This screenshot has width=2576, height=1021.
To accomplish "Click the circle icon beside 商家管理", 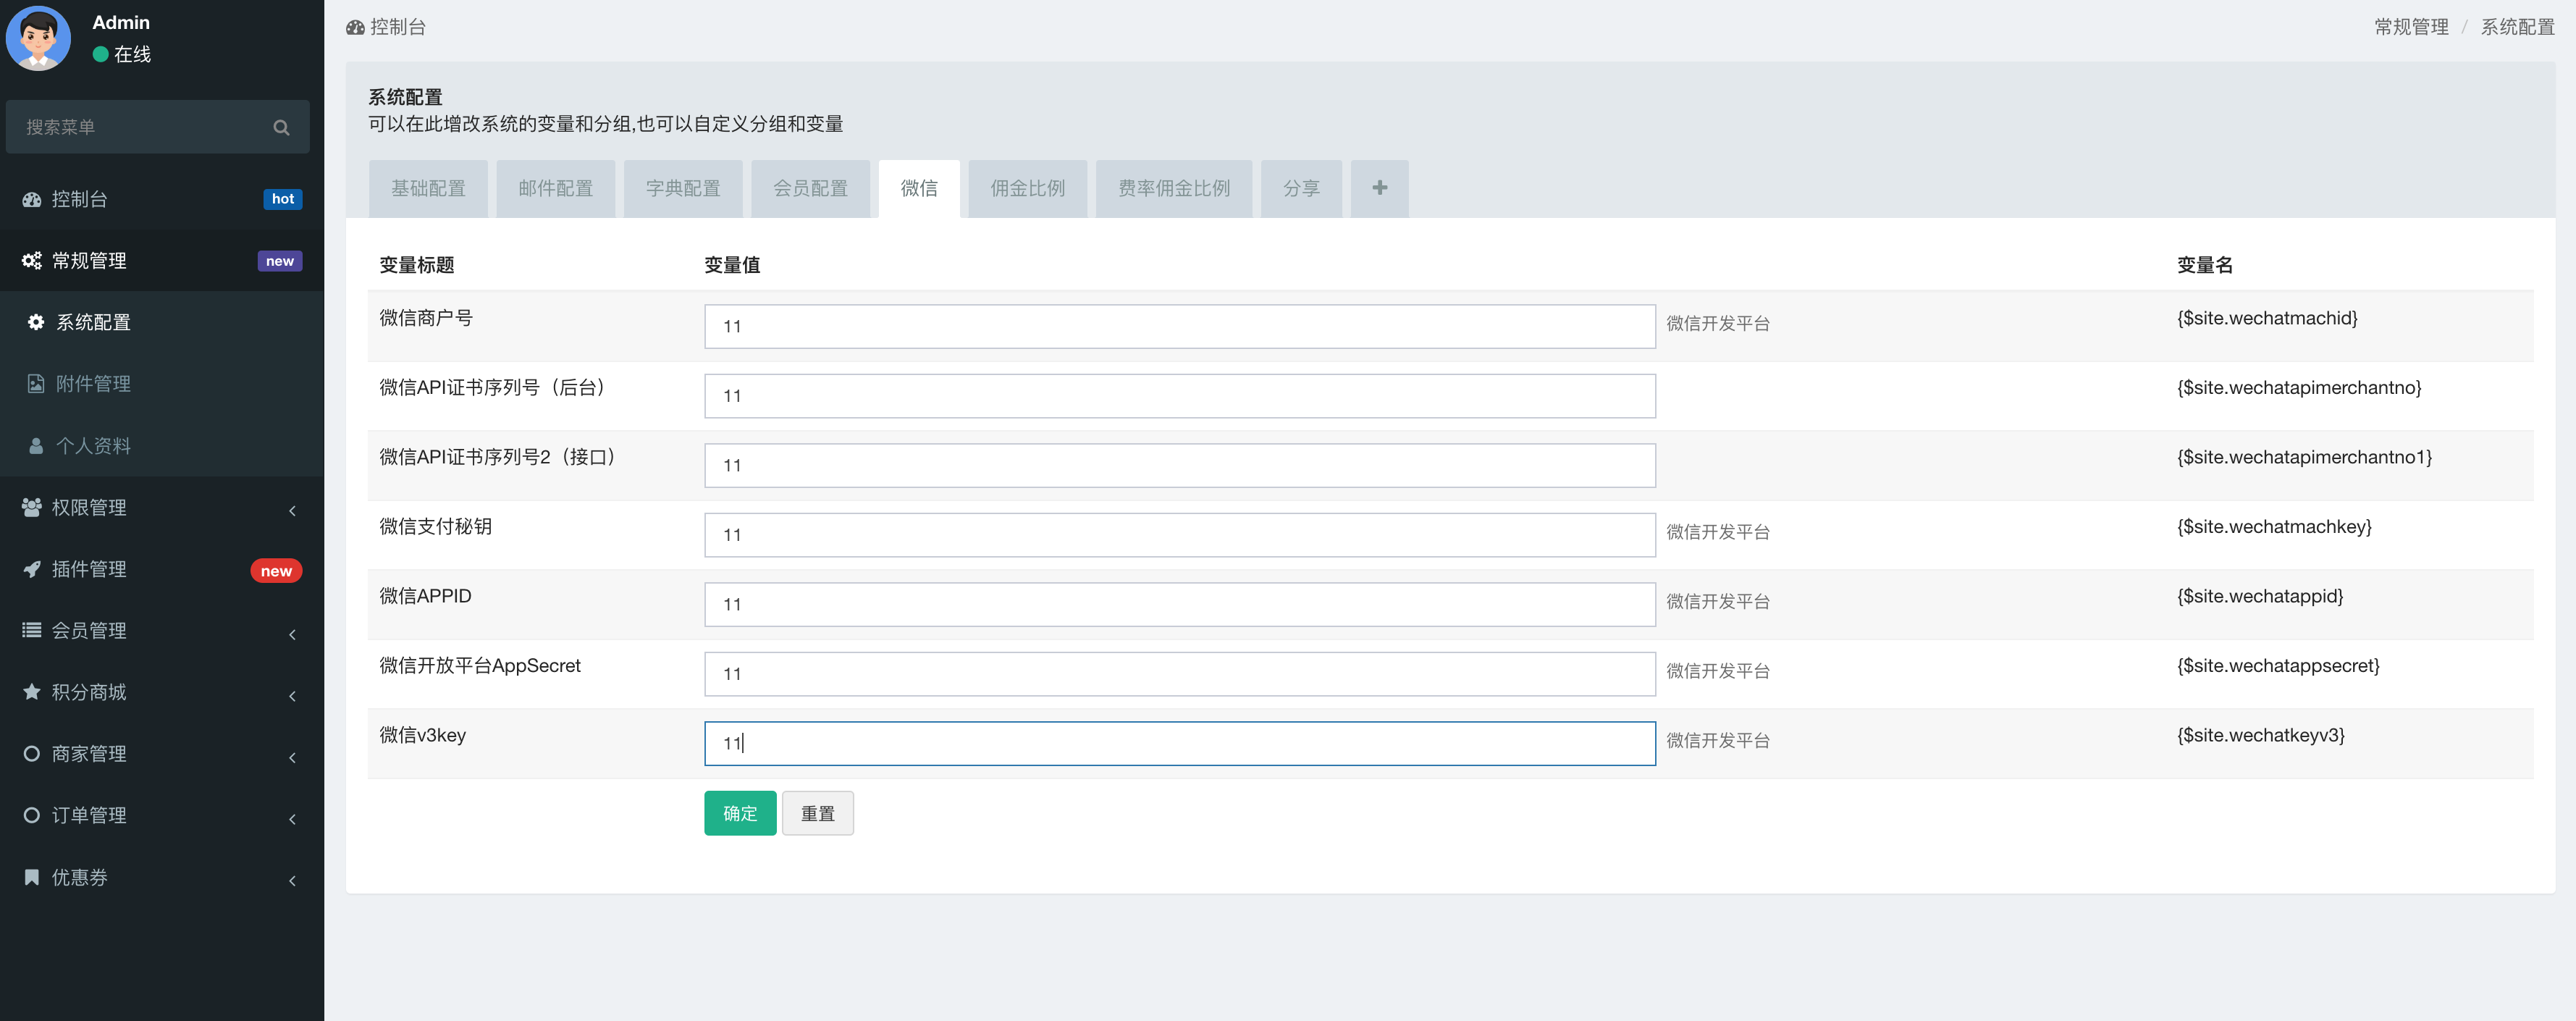I will (x=32, y=754).
